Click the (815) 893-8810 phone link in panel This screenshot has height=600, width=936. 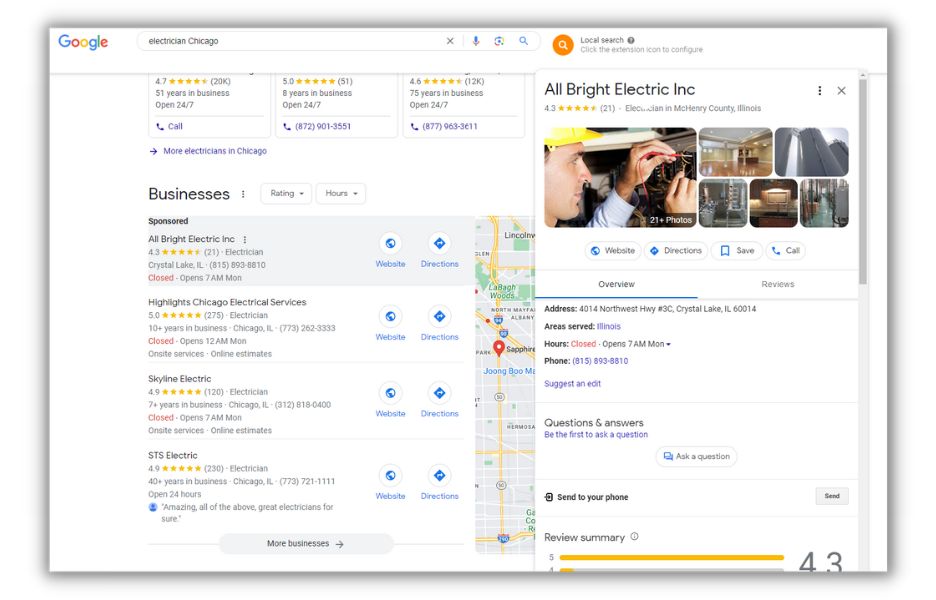[x=600, y=361]
